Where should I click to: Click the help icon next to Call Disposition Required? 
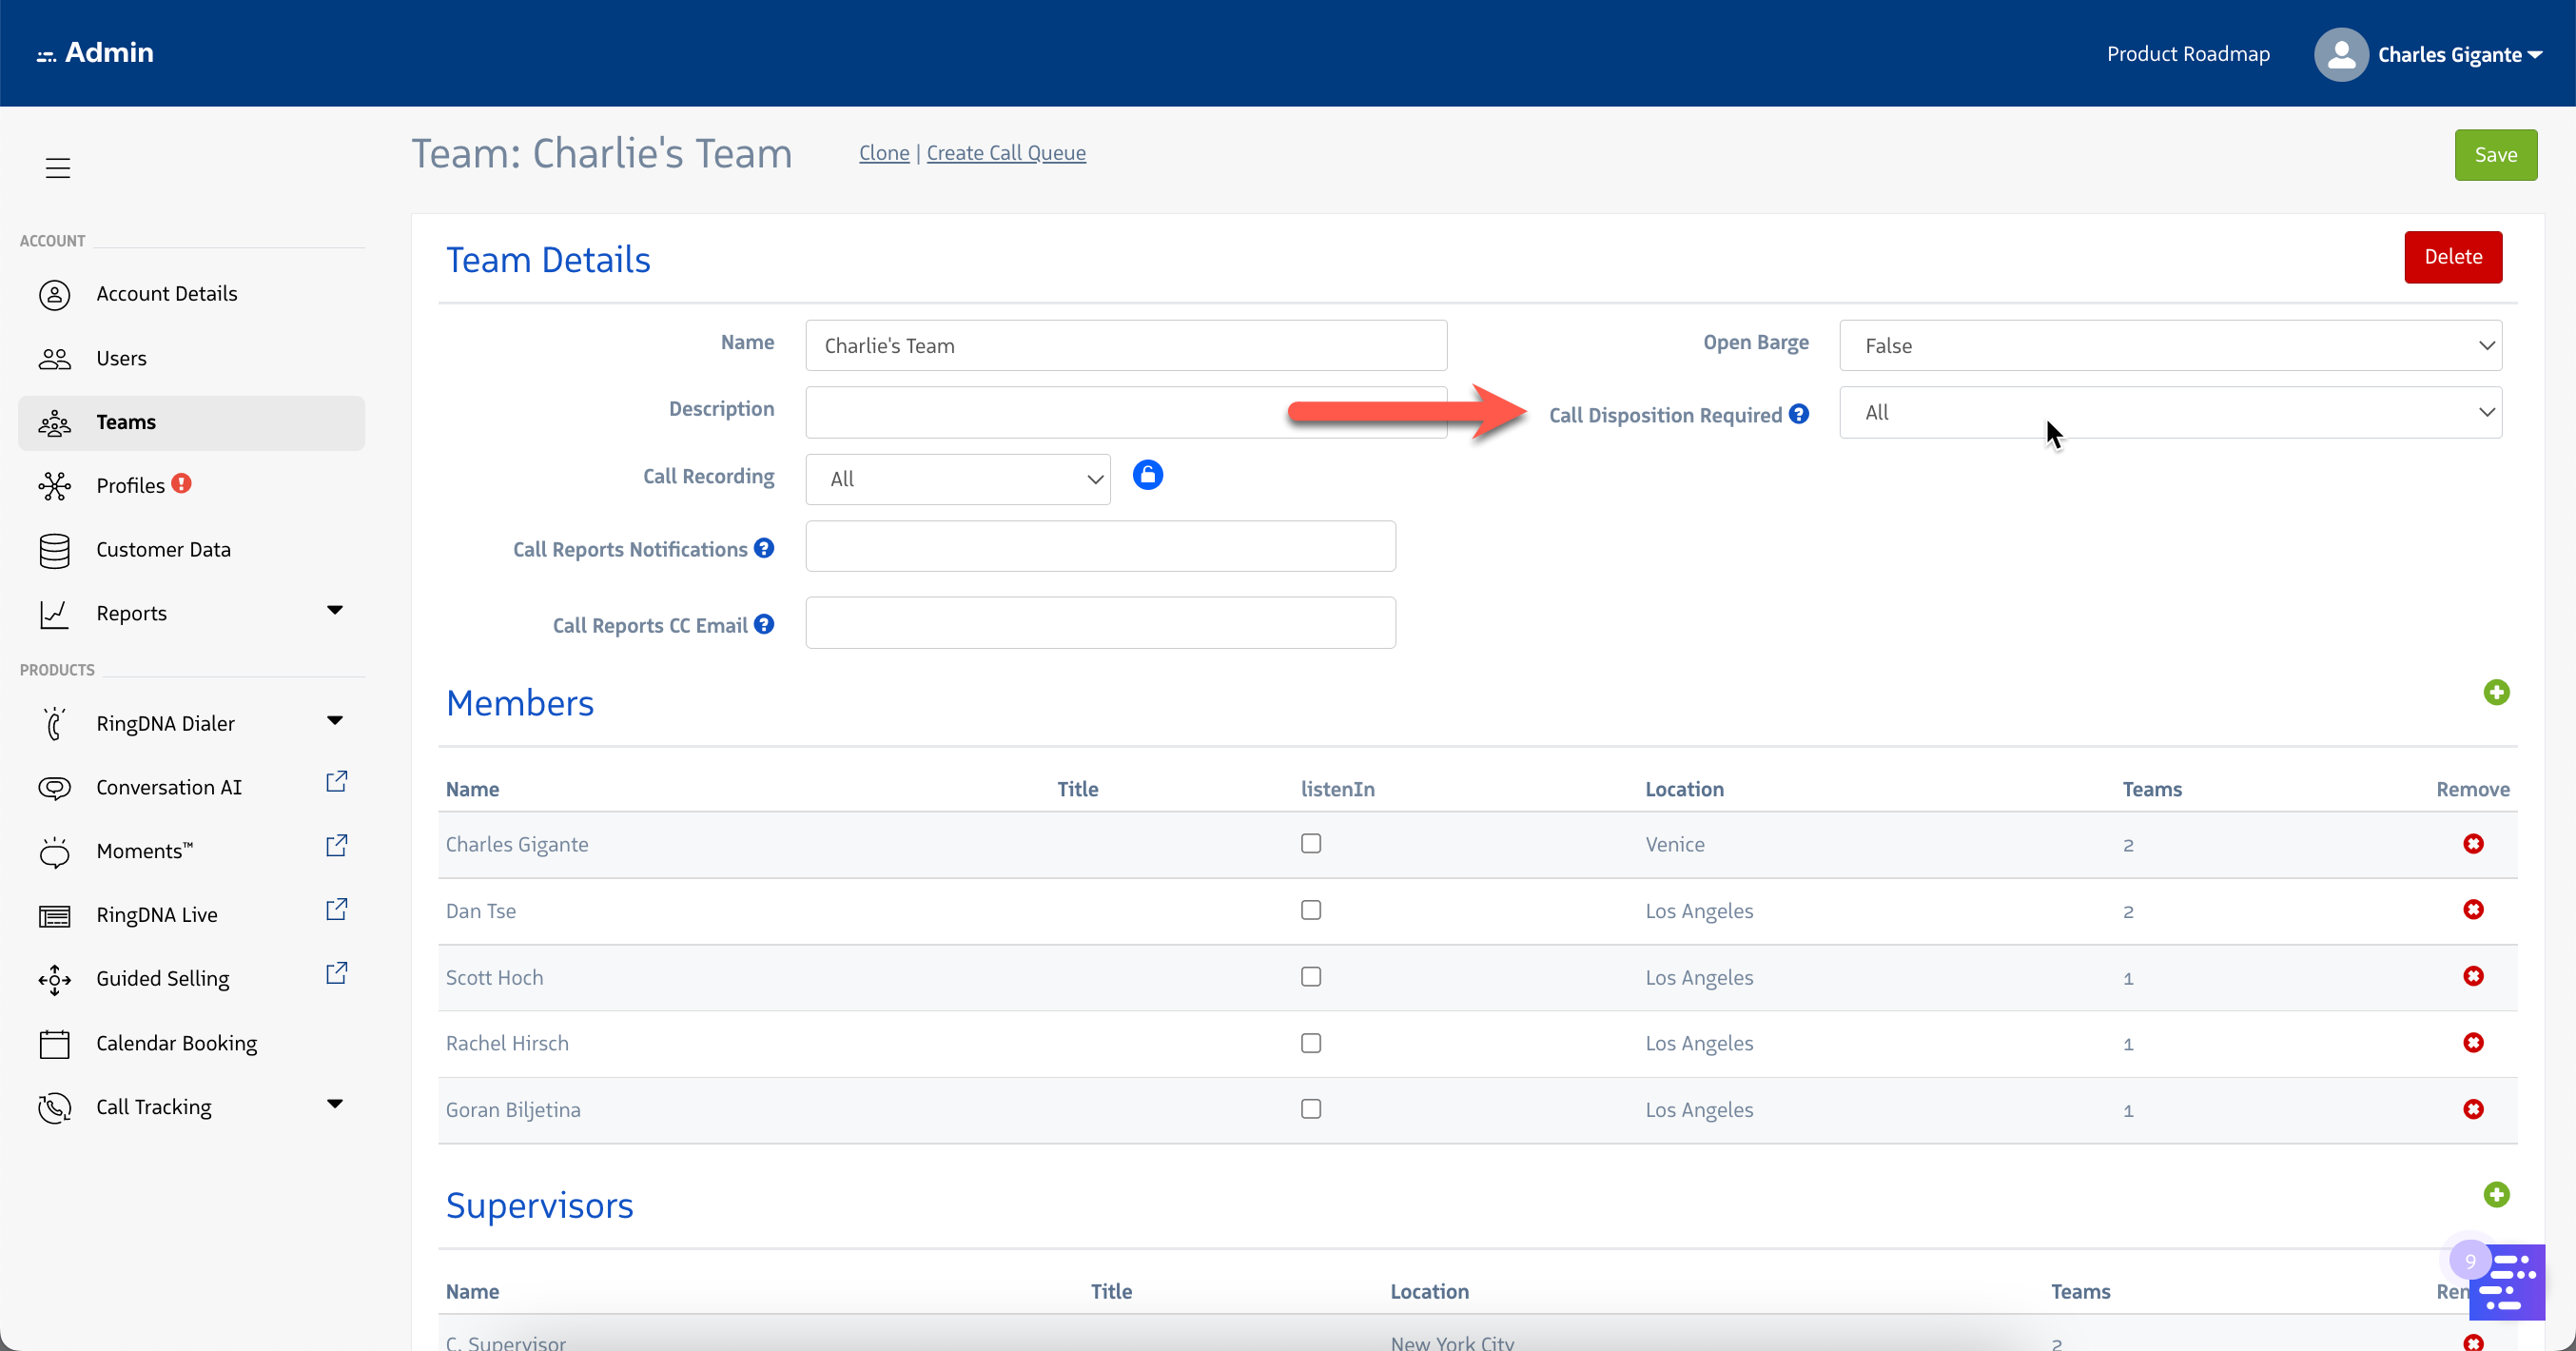[1798, 414]
